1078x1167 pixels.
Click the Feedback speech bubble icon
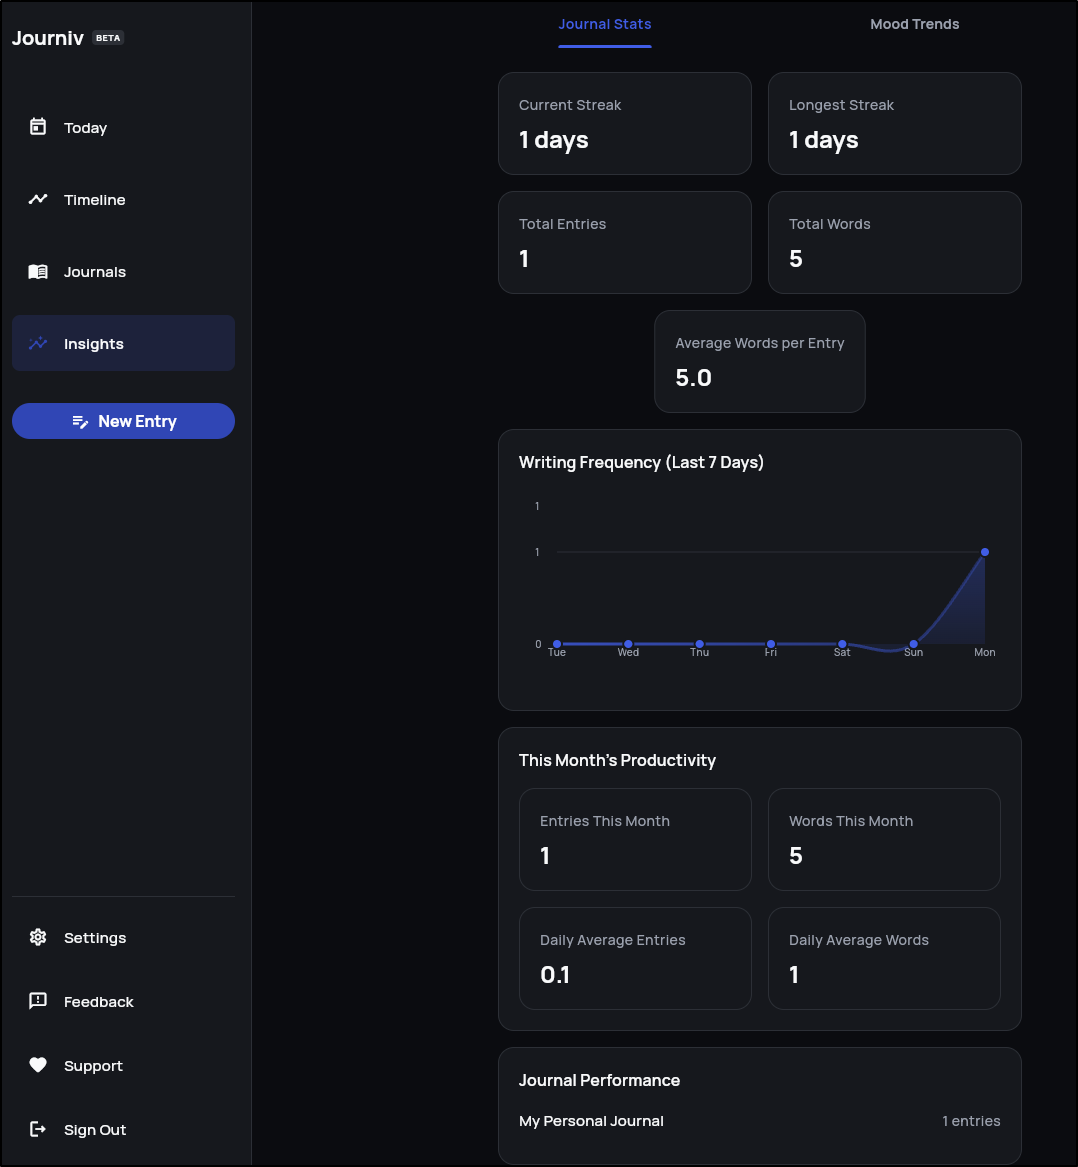pyautogui.click(x=38, y=1001)
